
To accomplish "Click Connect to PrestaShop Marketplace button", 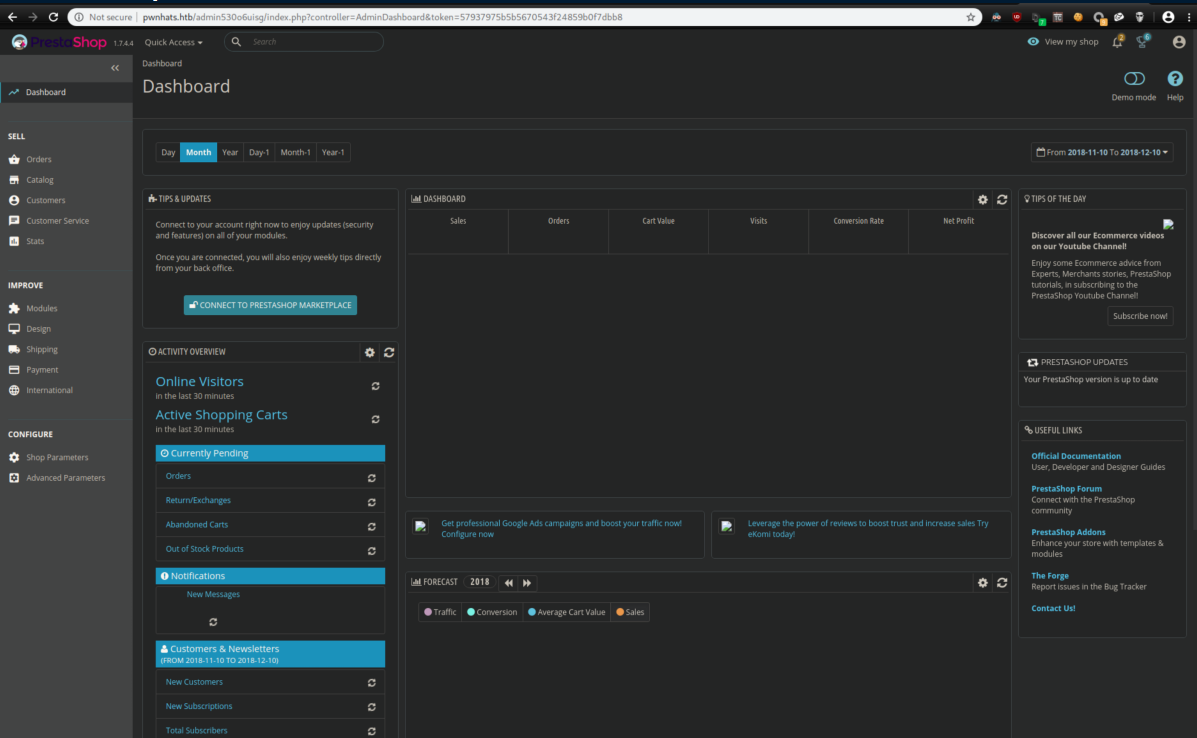I will pyautogui.click(x=270, y=305).
